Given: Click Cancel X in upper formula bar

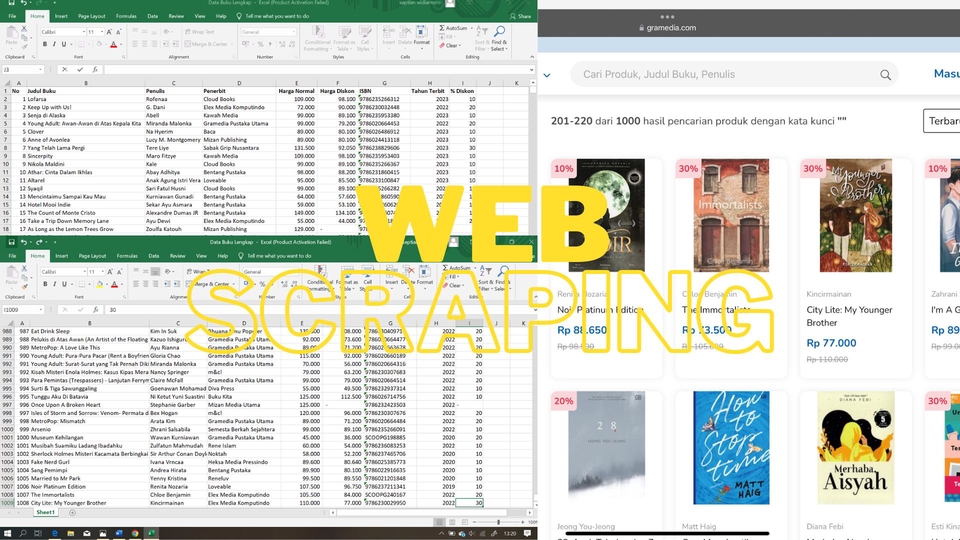Looking at the screenshot, I should point(65,70).
